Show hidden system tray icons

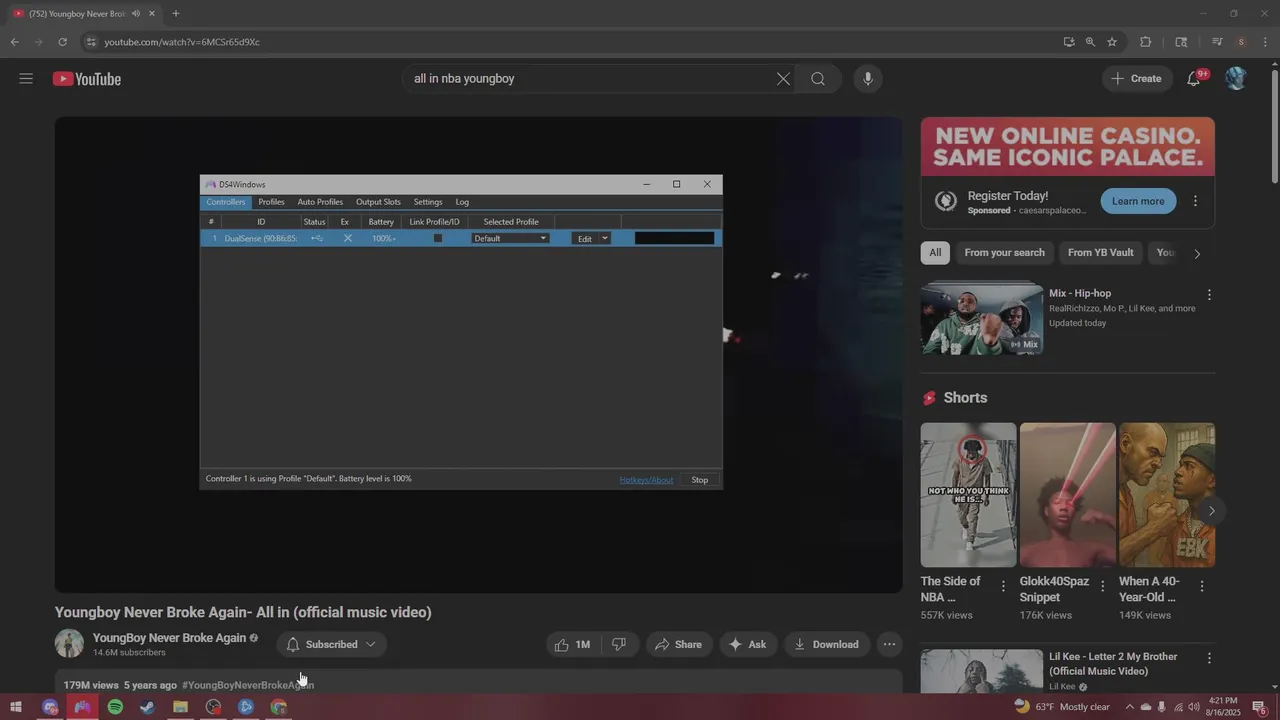pyautogui.click(x=1130, y=707)
